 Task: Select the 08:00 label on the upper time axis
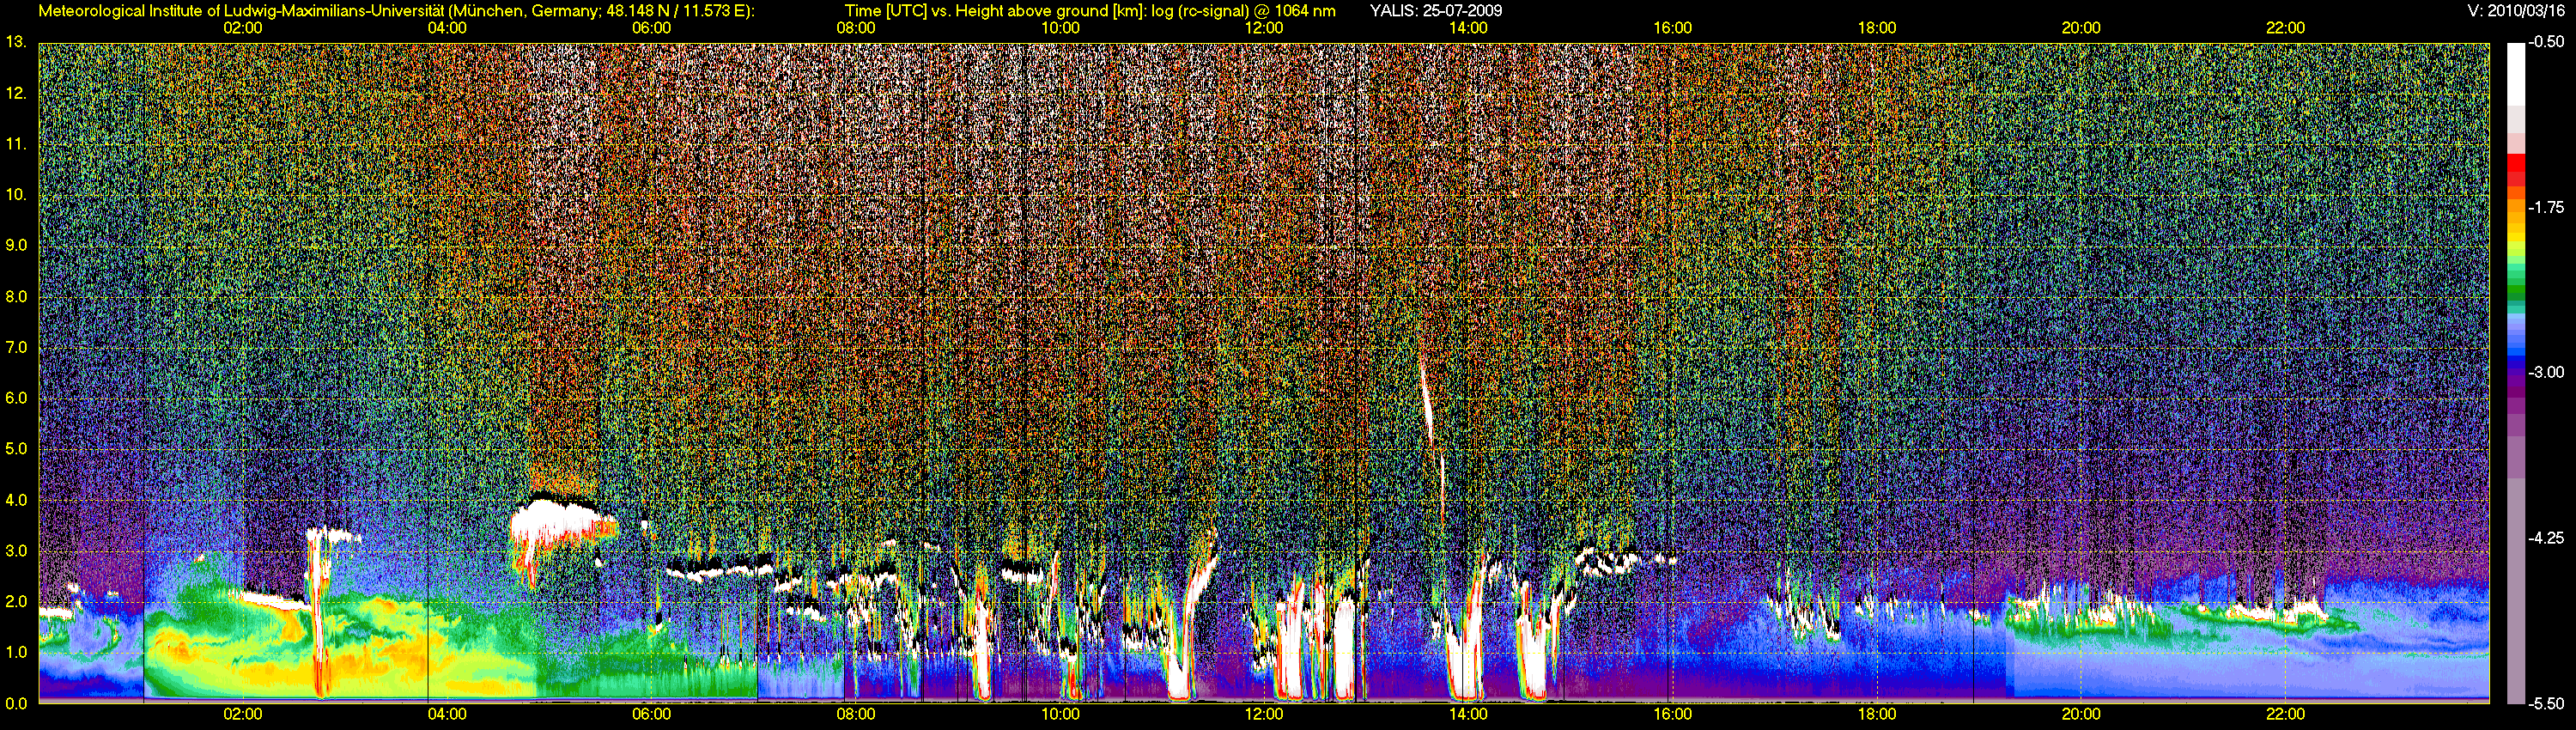[856, 28]
